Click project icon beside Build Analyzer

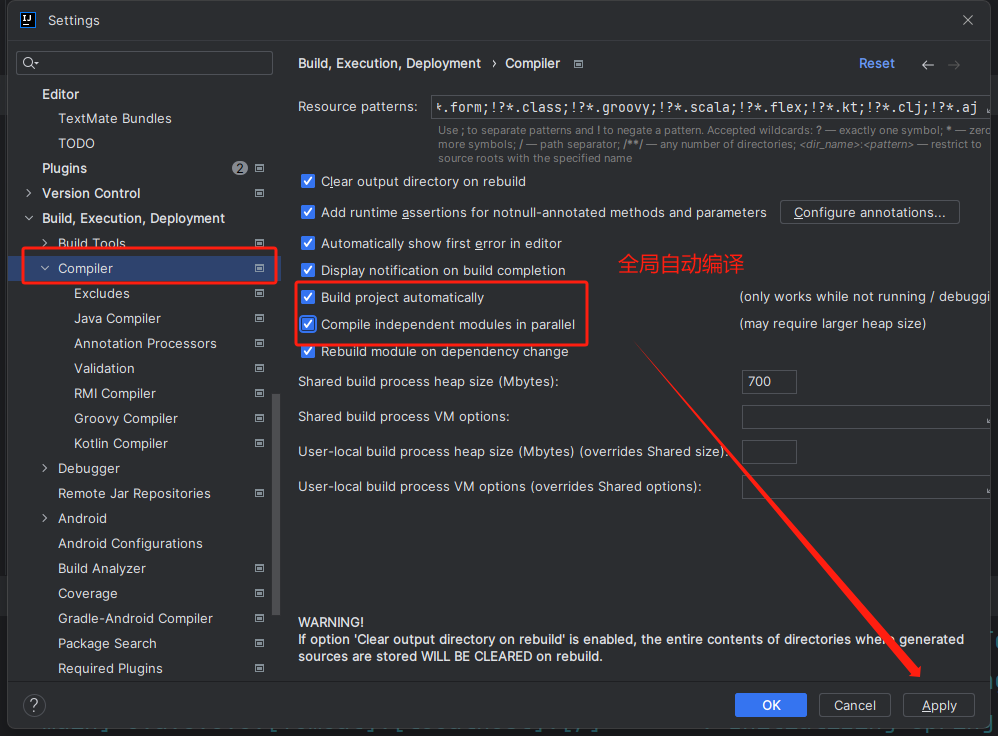(260, 568)
